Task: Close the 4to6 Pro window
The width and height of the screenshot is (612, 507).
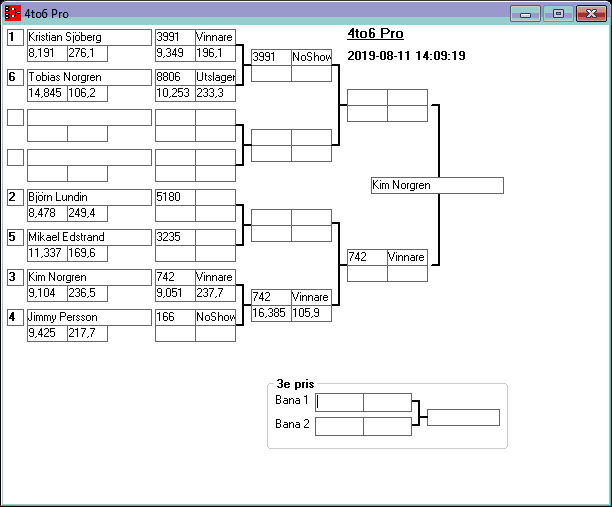Action: pos(590,14)
